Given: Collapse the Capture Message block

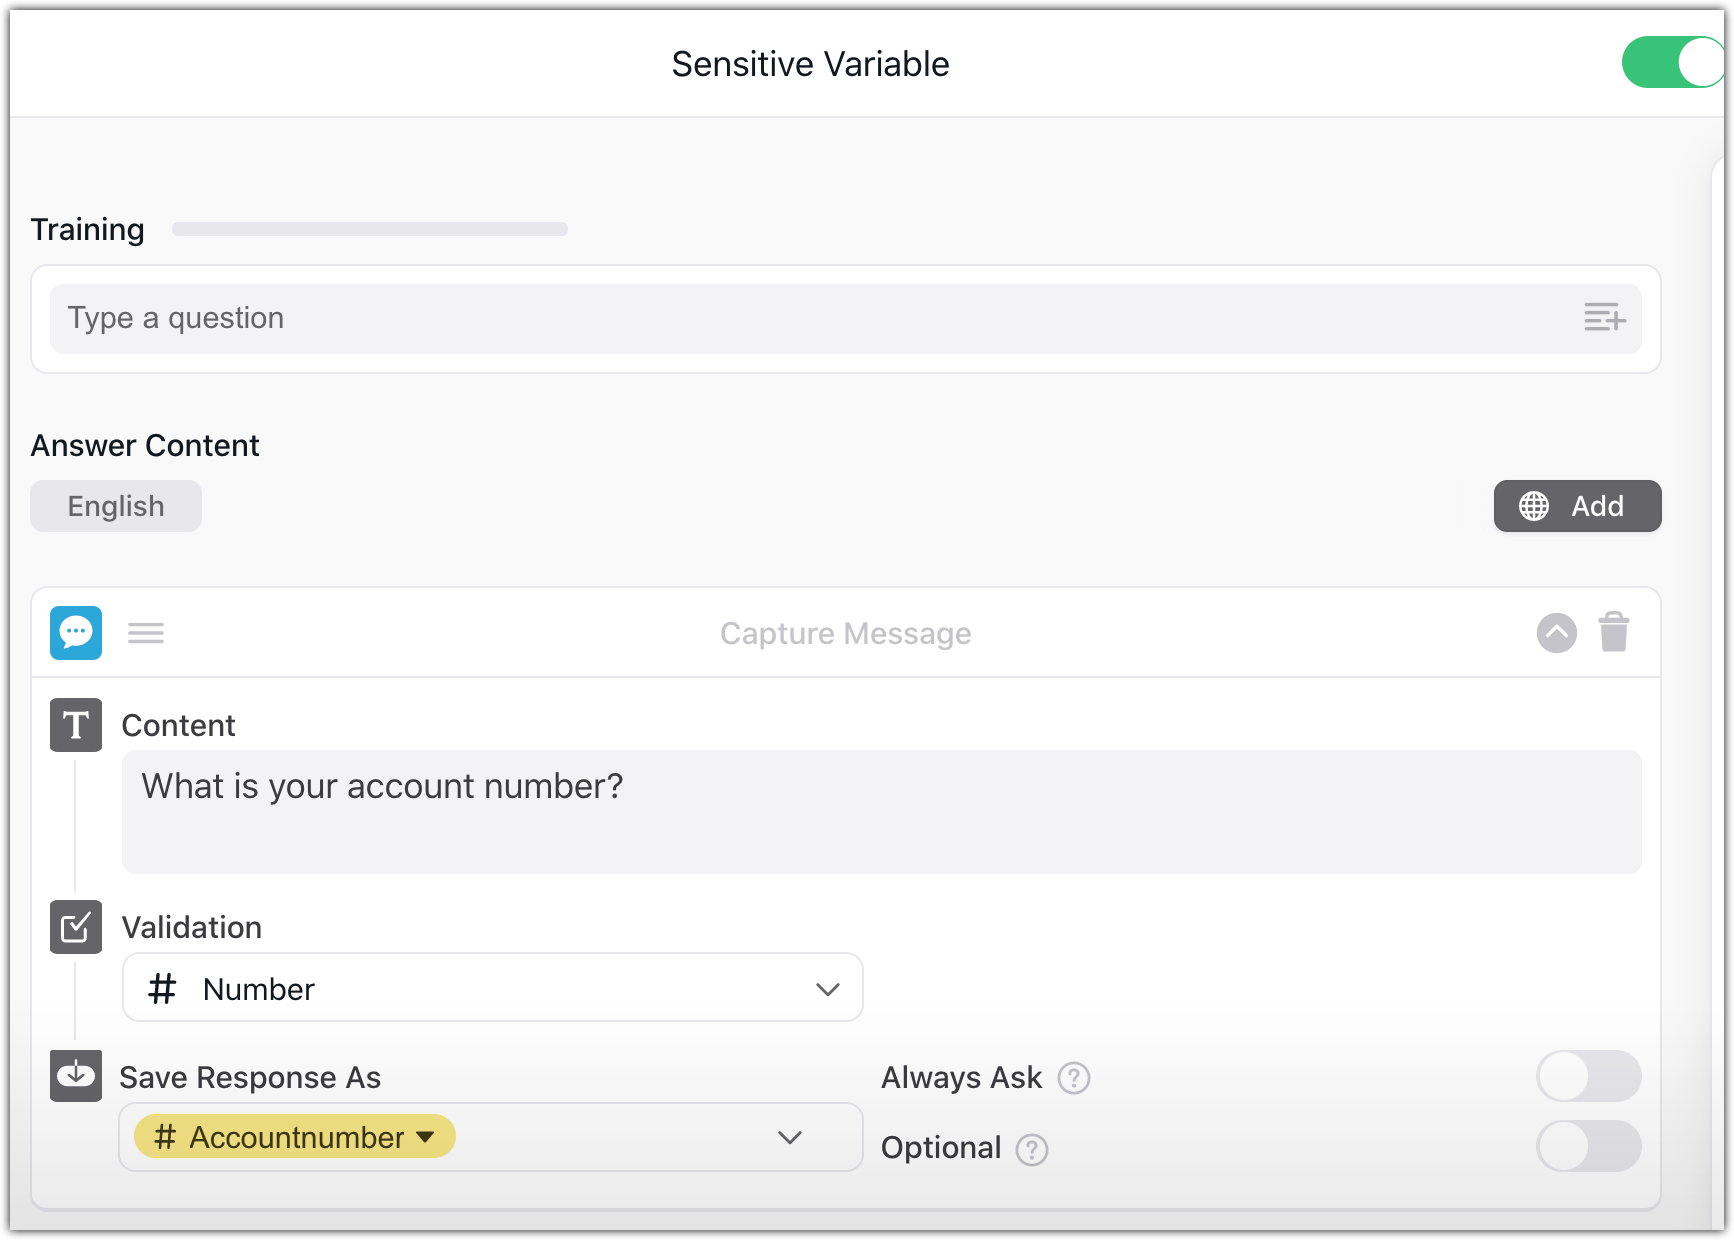Looking at the screenshot, I should coord(1556,633).
